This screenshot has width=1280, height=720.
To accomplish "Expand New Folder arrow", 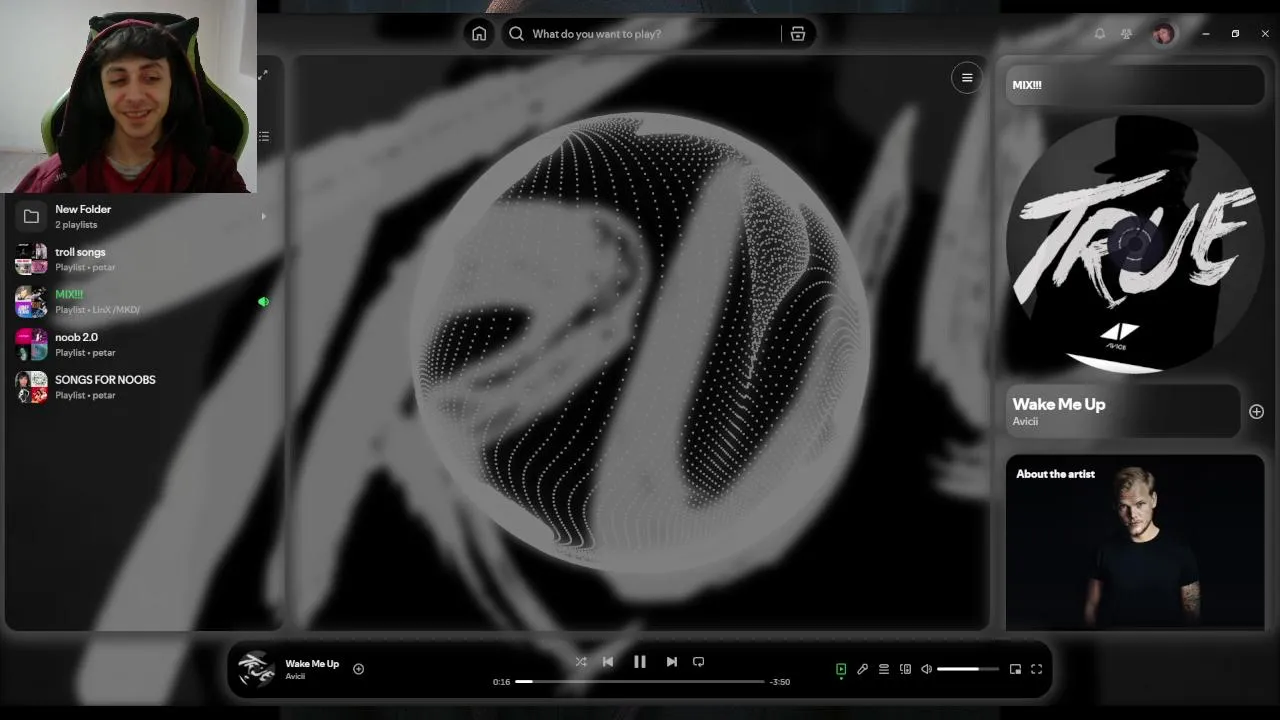I will [264, 216].
